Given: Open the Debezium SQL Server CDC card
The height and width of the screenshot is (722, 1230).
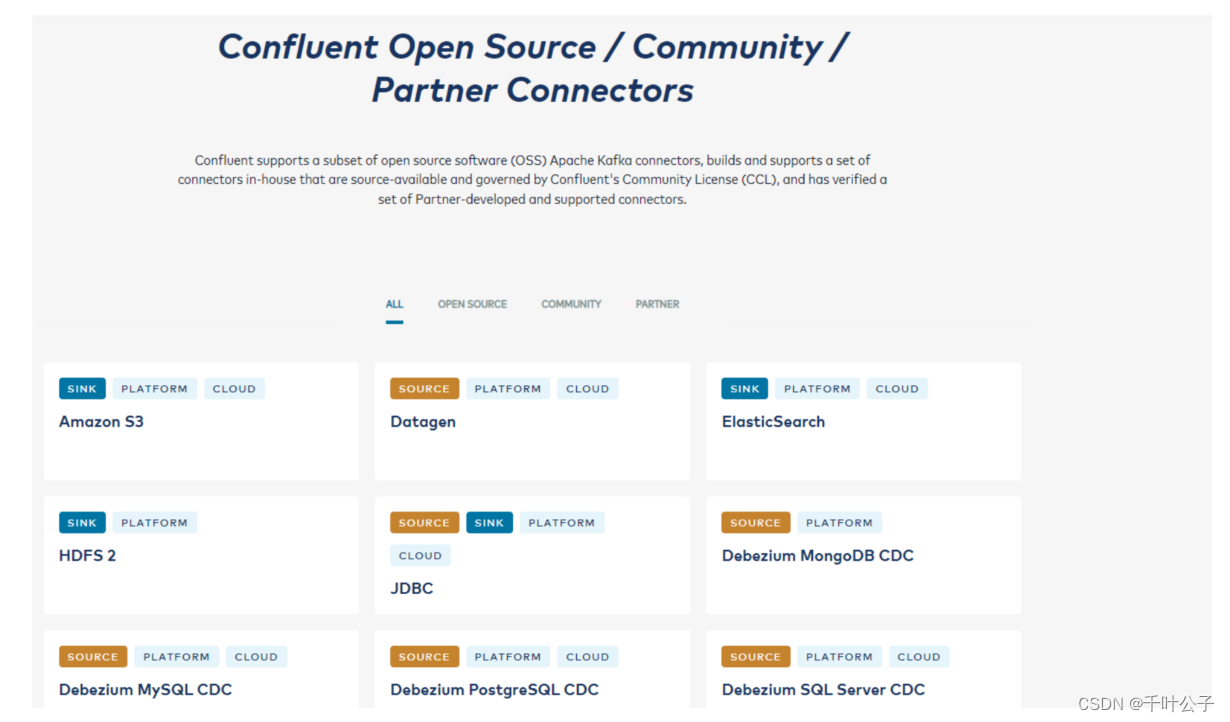Looking at the screenshot, I should pyautogui.click(x=863, y=669).
